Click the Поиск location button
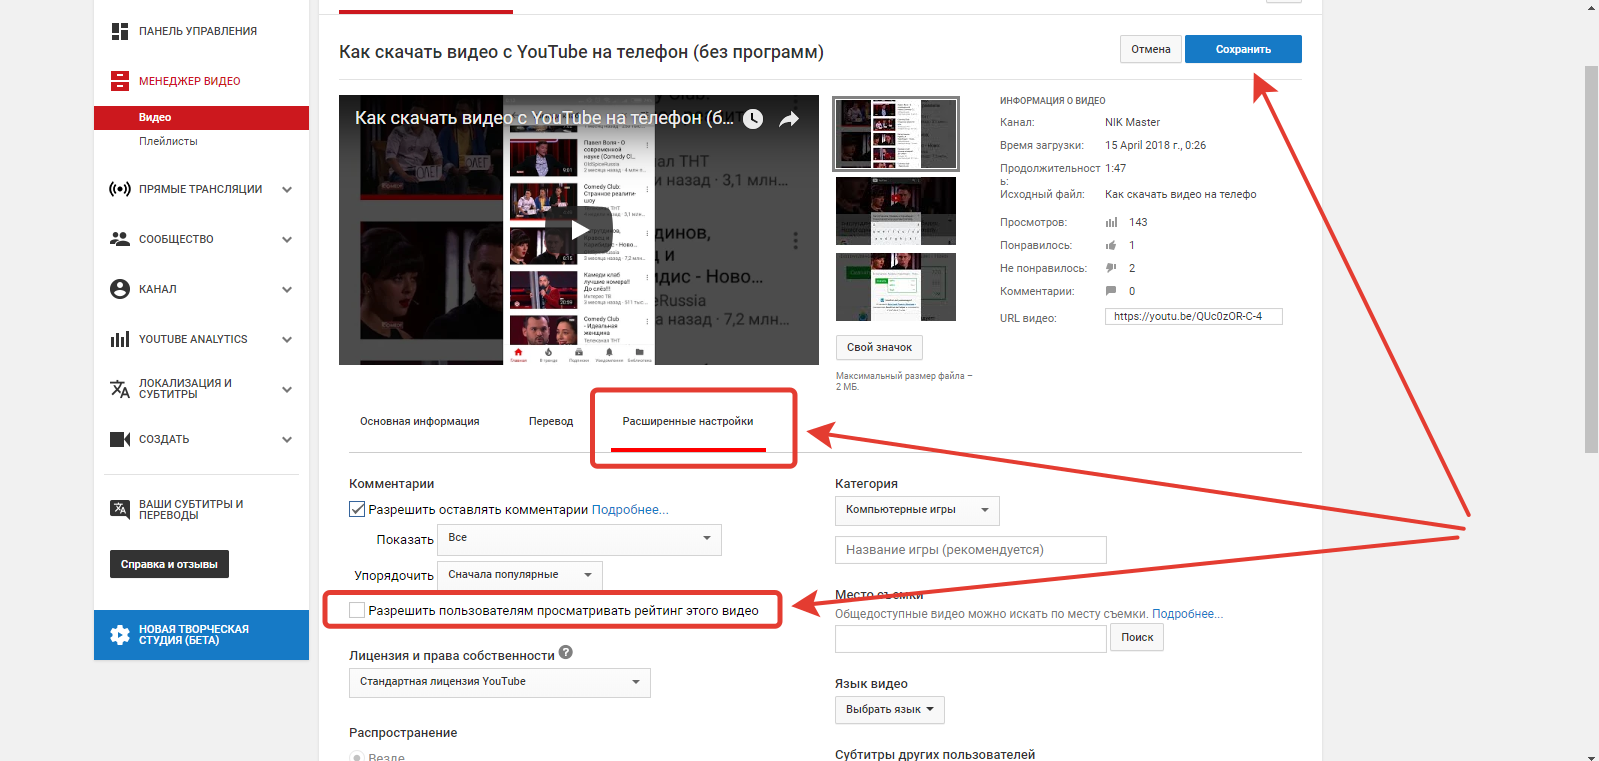Screen dimensions: 1599x761 (x=1137, y=637)
